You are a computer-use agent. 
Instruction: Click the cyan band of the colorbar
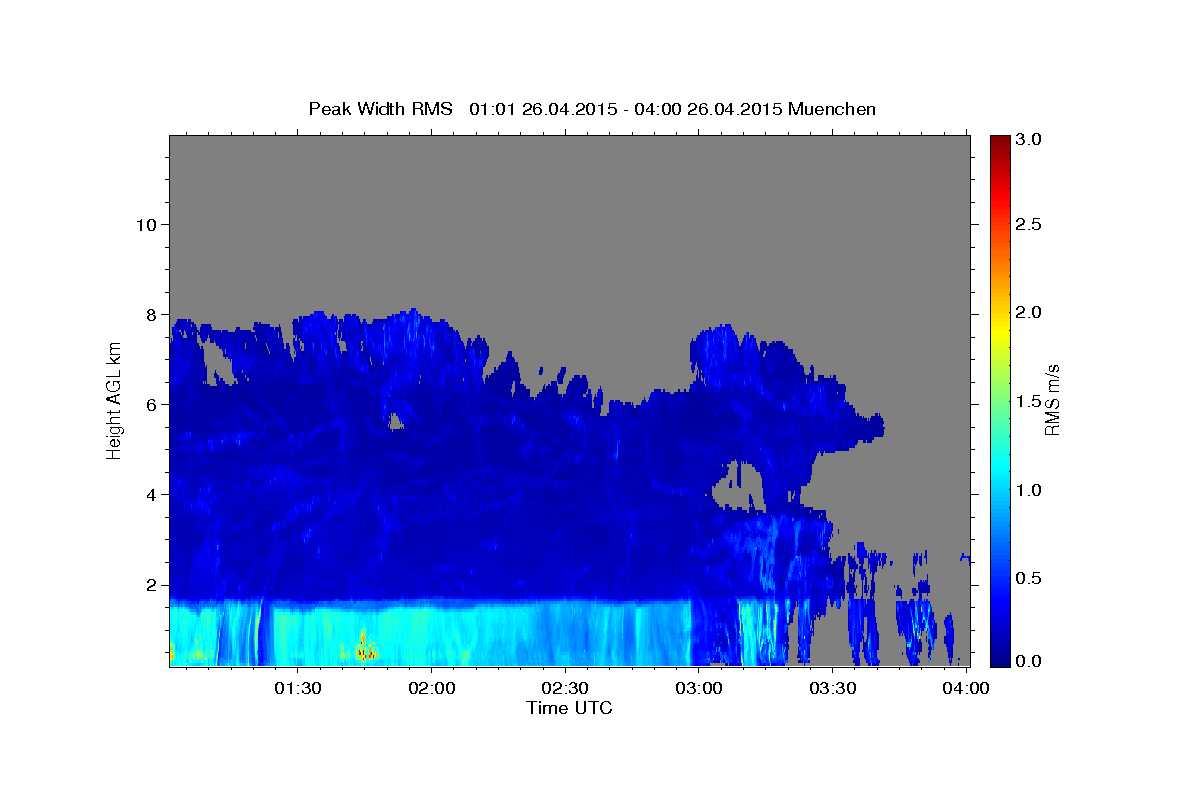(999, 465)
